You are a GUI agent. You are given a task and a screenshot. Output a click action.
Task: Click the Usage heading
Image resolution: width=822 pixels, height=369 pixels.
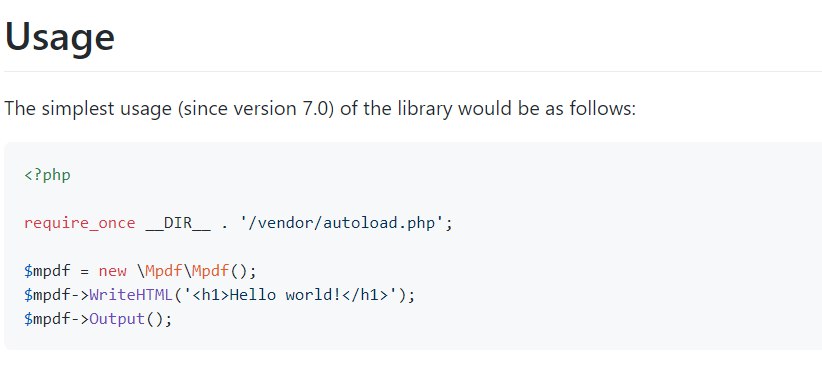click(59, 37)
